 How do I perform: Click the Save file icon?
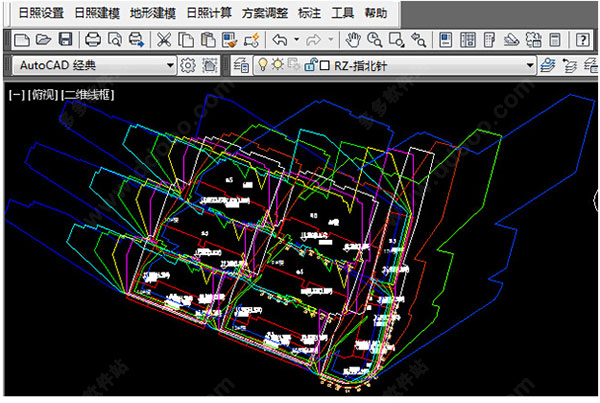point(65,40)
